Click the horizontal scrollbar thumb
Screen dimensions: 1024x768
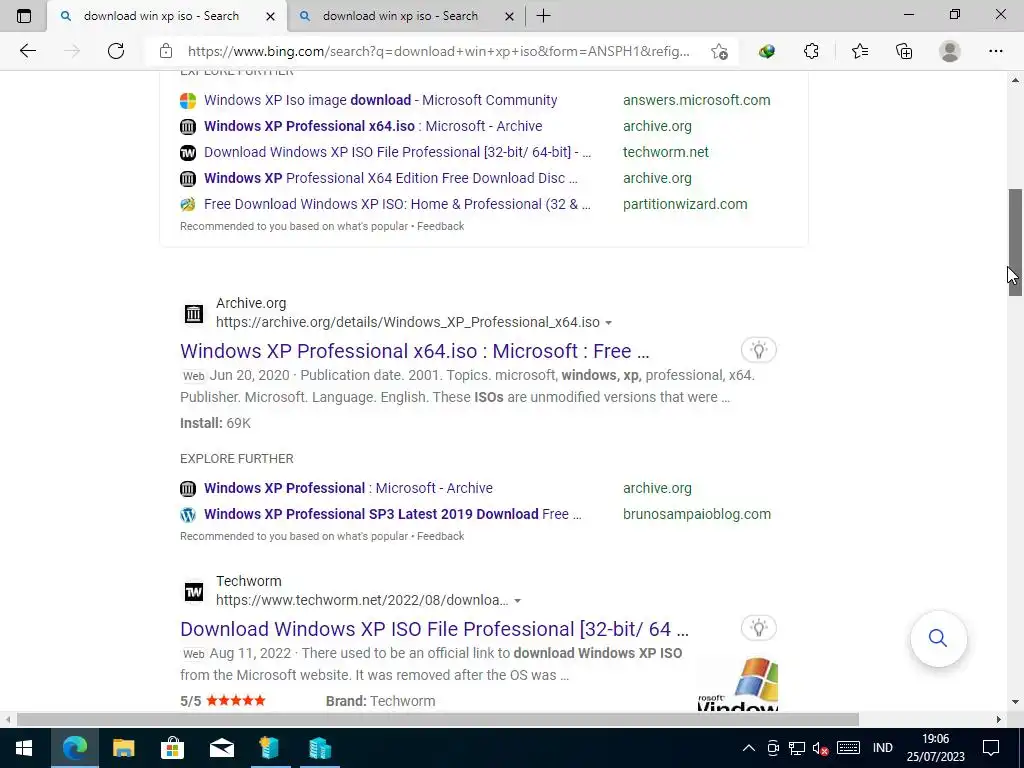[x=438, y=719]
